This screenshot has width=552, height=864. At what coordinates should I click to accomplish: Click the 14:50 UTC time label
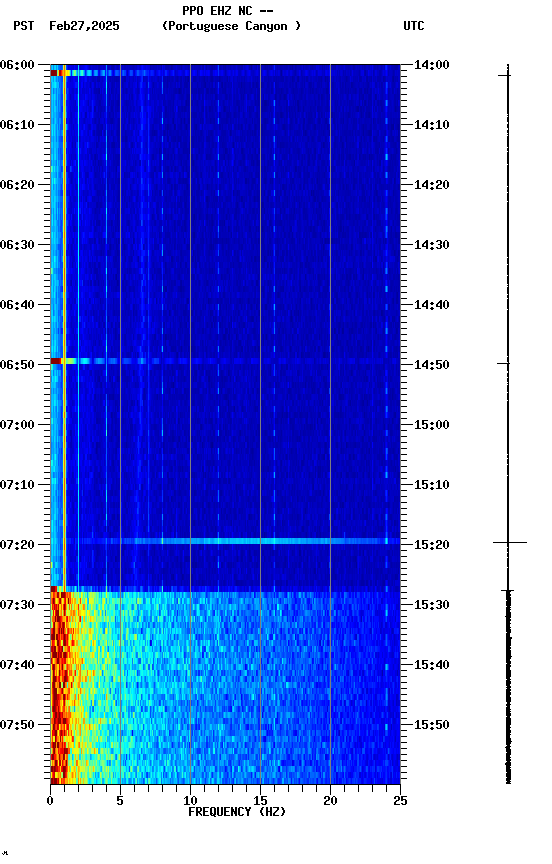pos(432,365)
